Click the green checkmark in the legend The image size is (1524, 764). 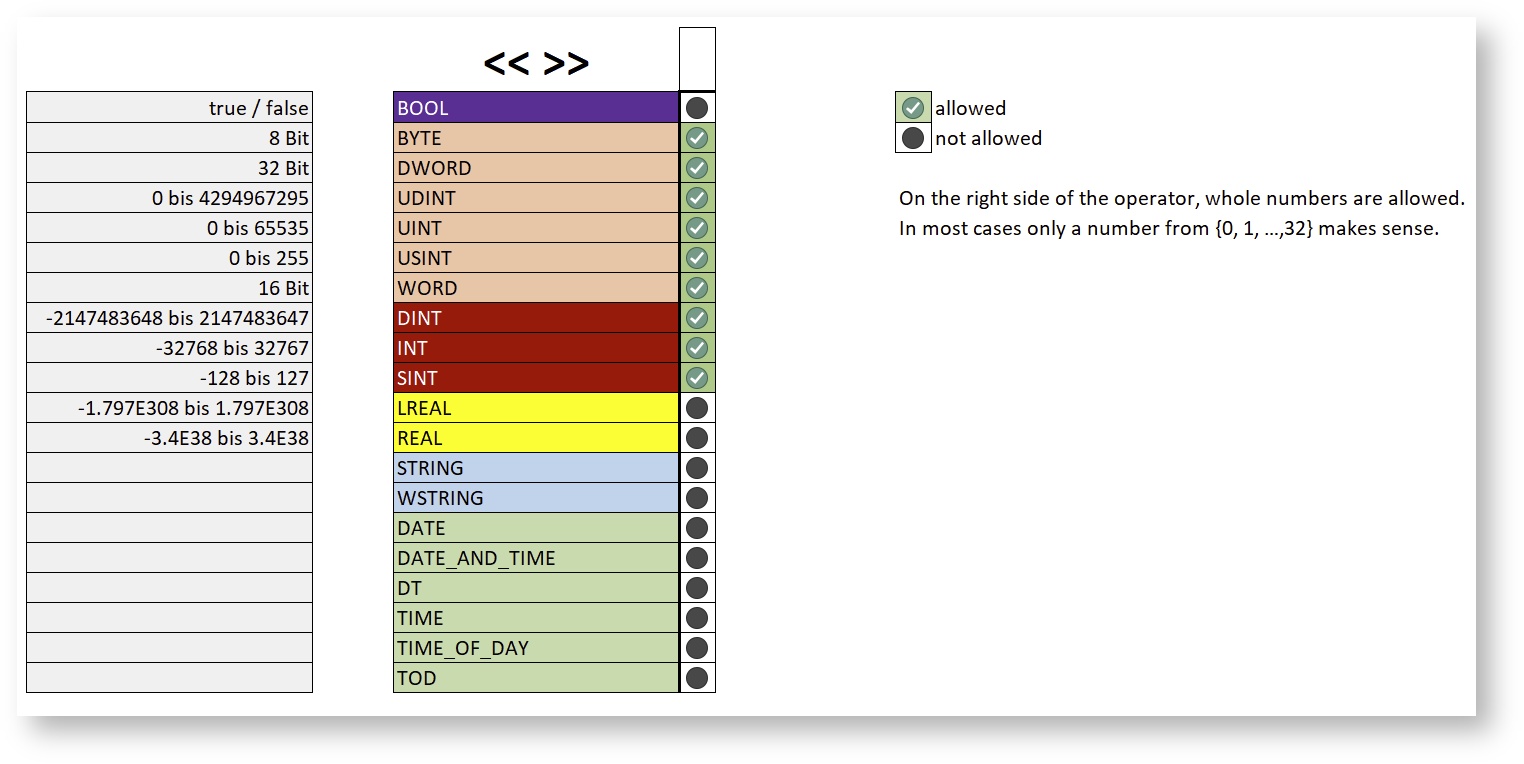[912, 108]
